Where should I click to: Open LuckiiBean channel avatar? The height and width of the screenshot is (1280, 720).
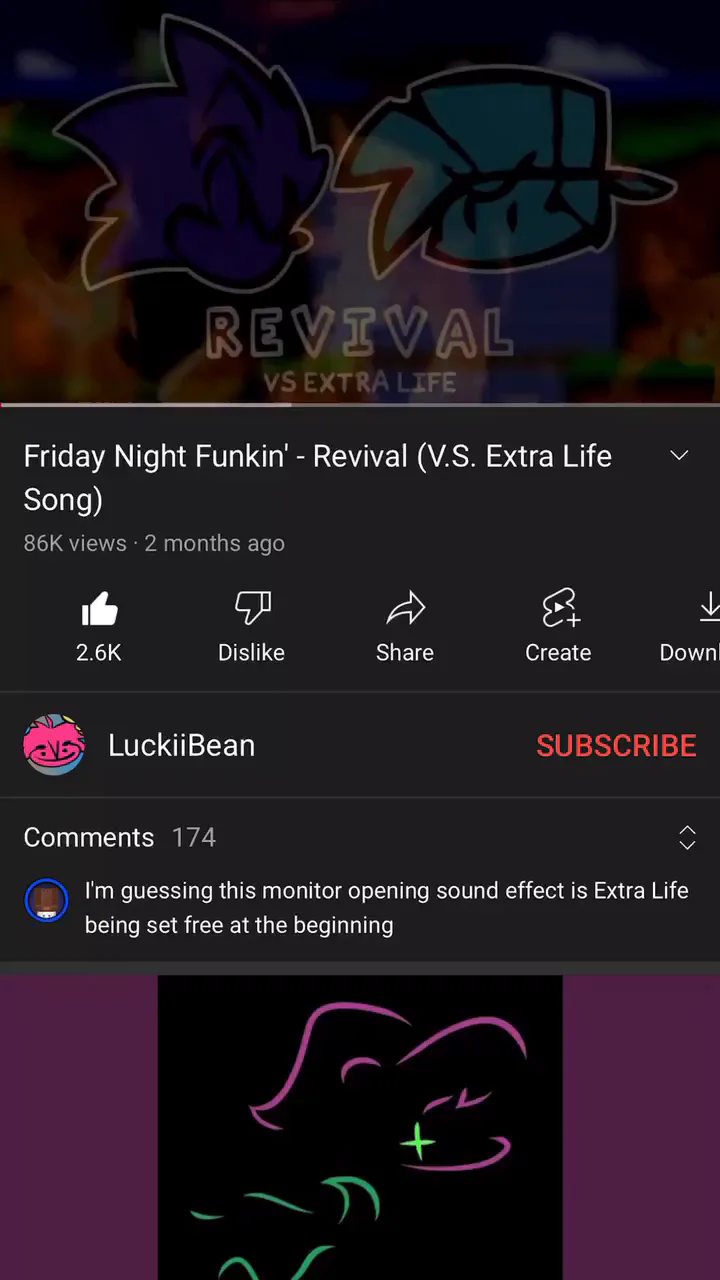[54, 745]
